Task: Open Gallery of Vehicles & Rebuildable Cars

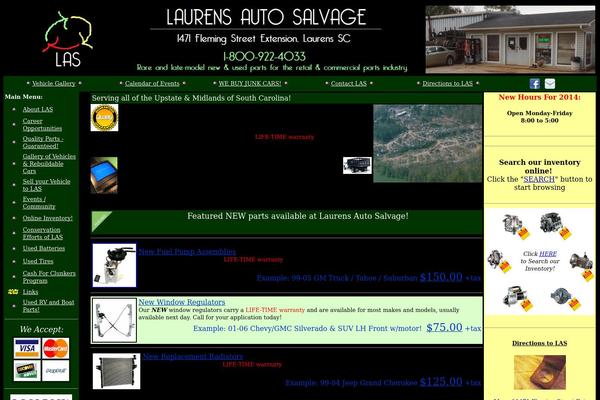Action: point(49,163)
